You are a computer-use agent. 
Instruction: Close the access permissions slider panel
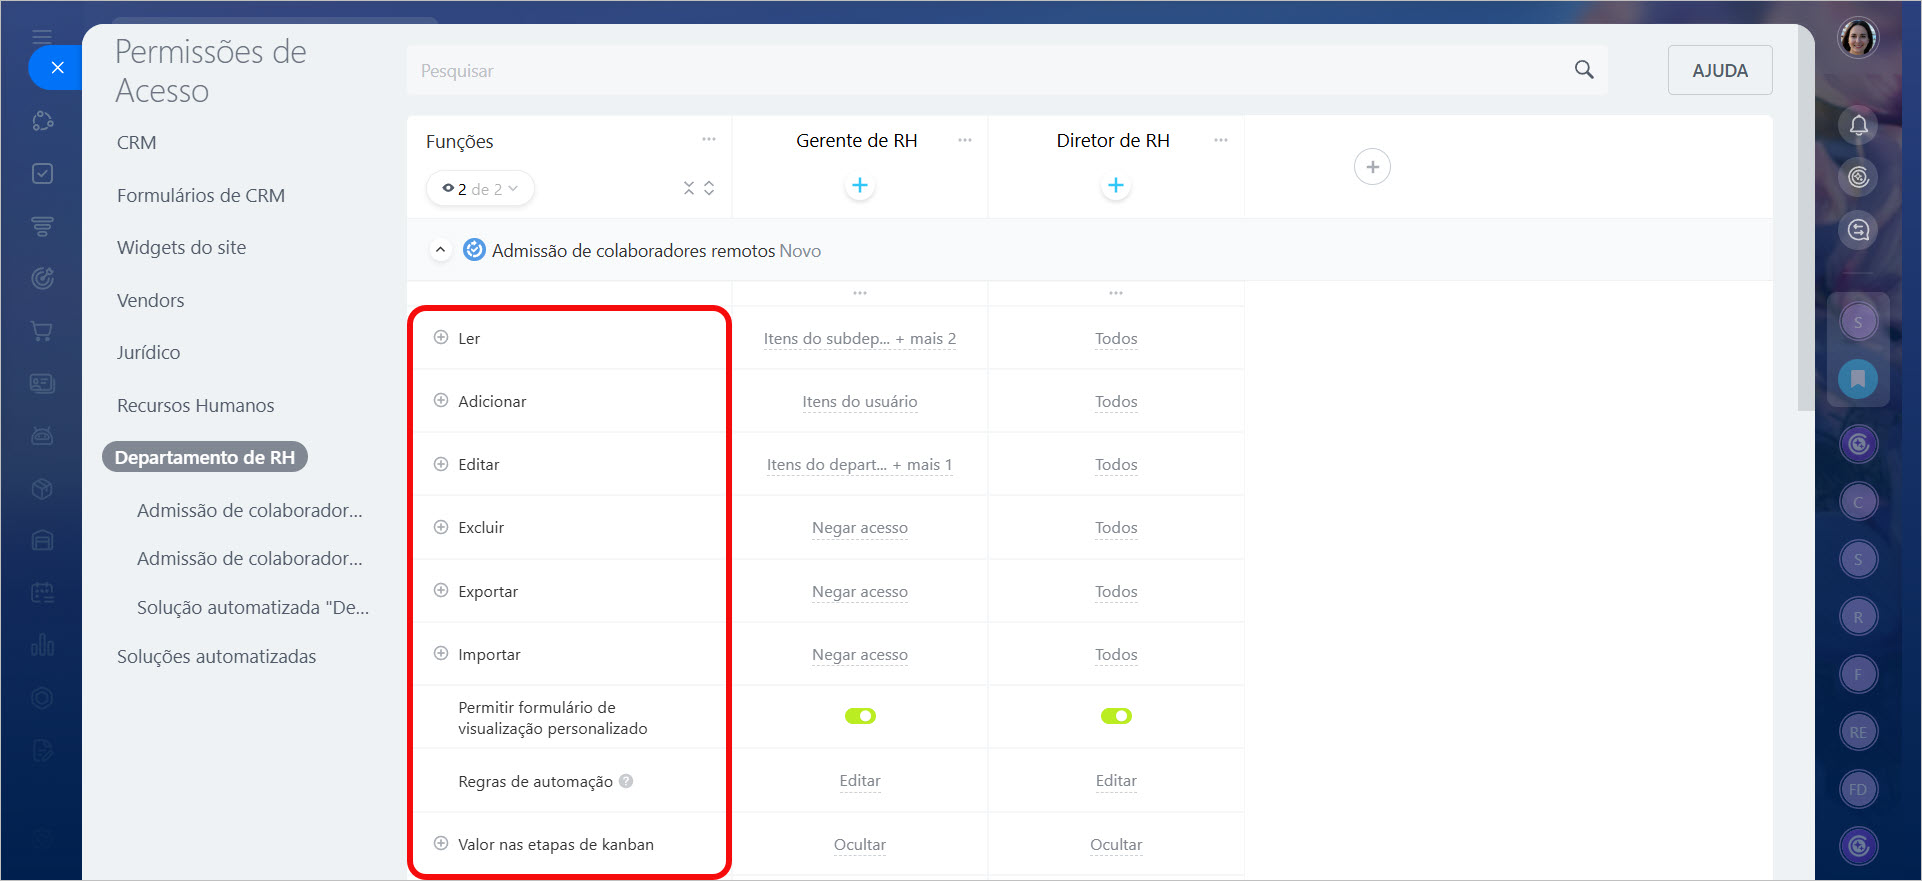57,68
